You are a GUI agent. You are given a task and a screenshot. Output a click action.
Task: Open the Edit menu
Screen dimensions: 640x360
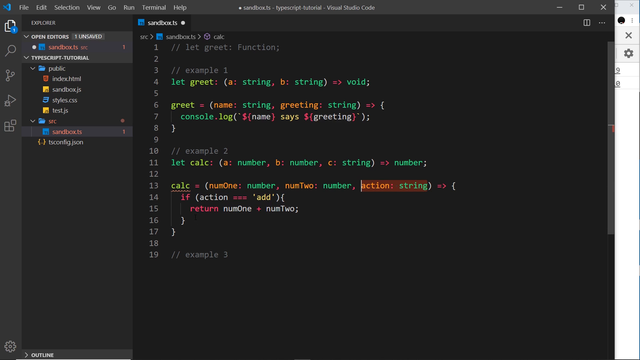[x=41, y=7]
